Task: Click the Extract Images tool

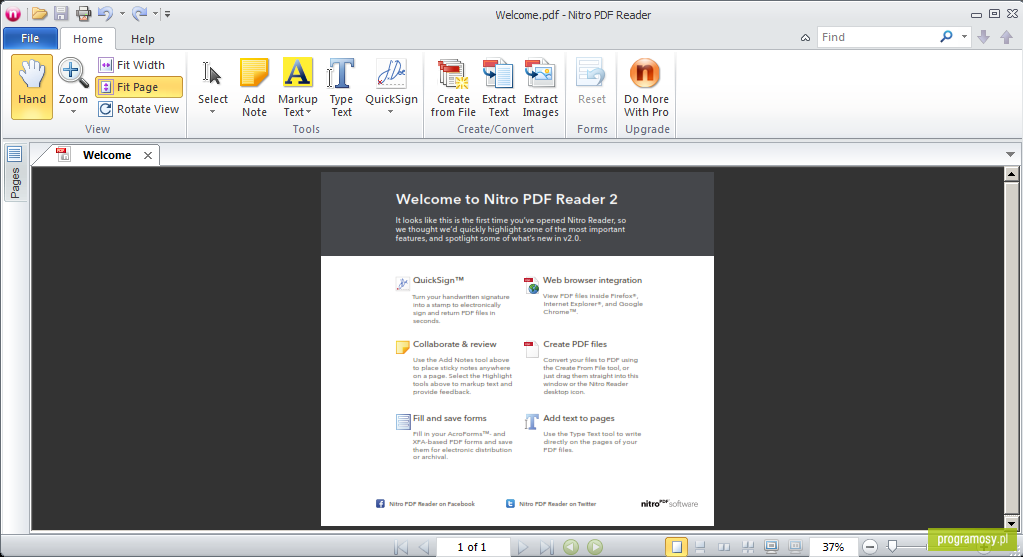Action: click(x=540, y=87)
